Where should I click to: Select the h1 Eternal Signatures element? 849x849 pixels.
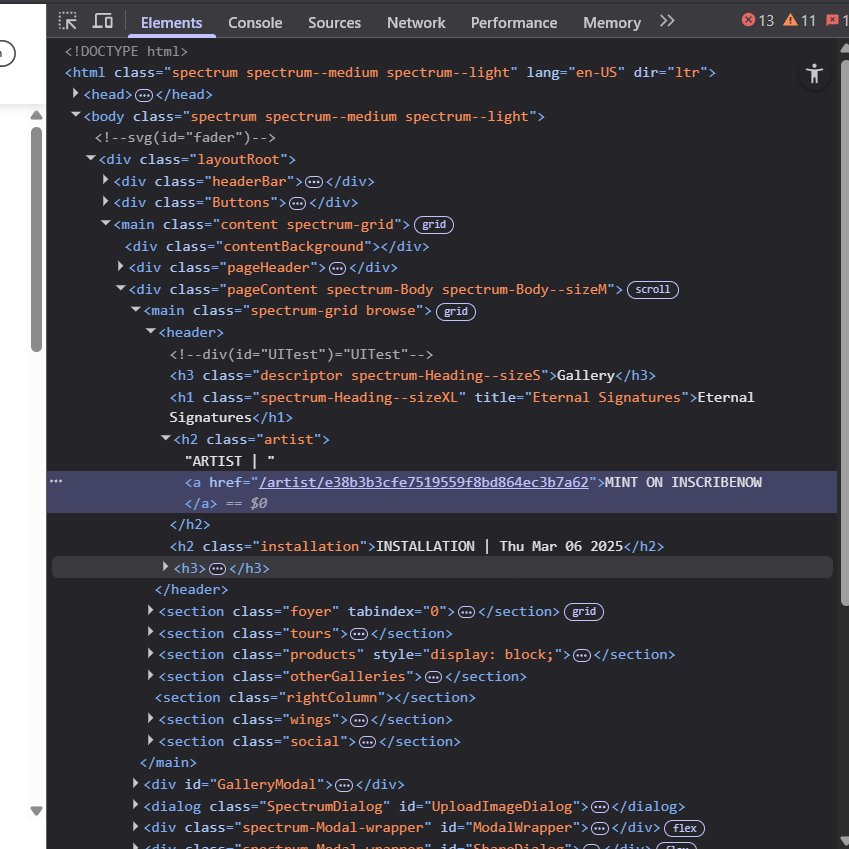click(461, 407)
